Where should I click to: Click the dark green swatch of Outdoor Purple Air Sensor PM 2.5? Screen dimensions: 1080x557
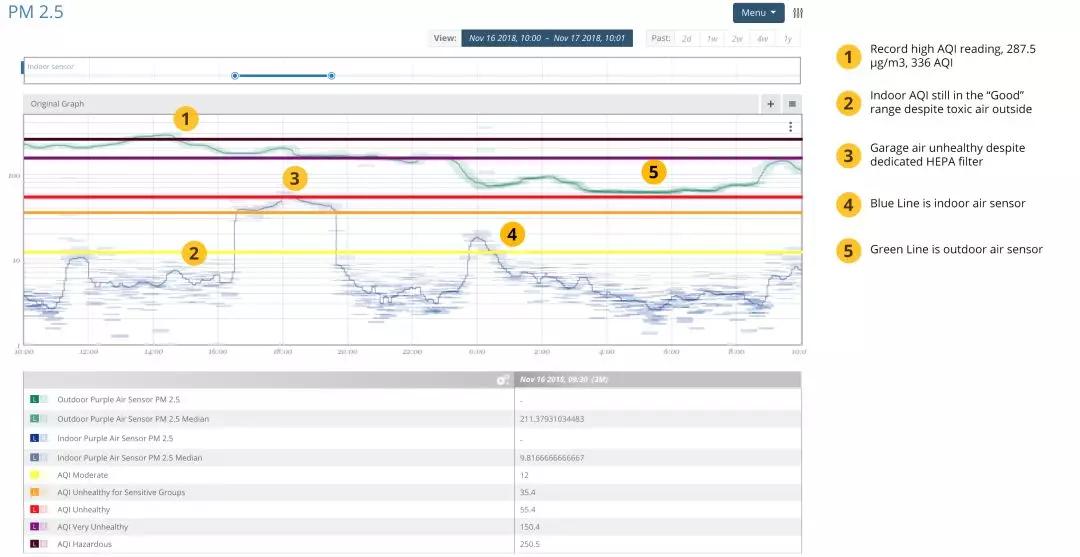tap(34, 399)
